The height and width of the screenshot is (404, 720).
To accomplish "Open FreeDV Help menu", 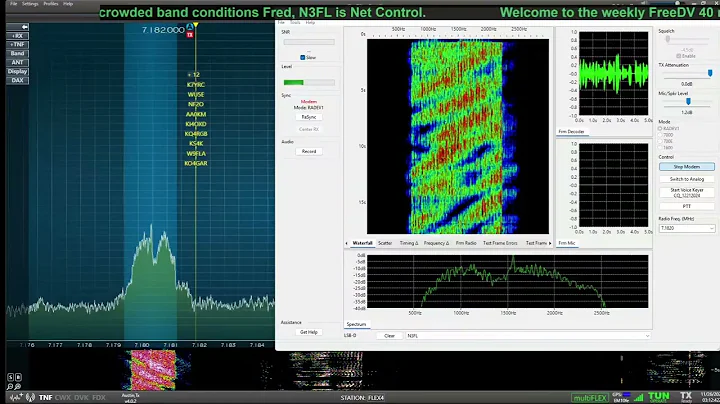I will 310,22.
